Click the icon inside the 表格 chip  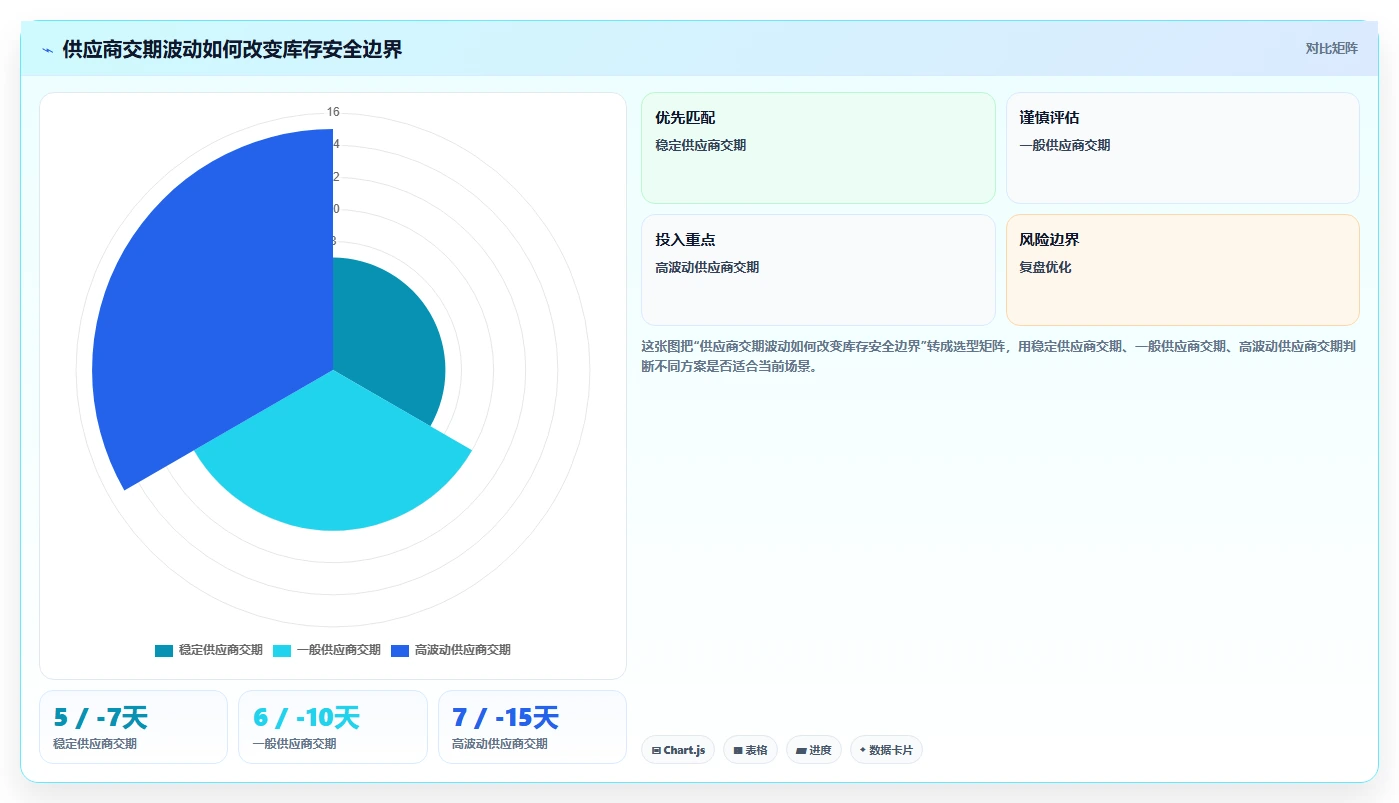738,750
